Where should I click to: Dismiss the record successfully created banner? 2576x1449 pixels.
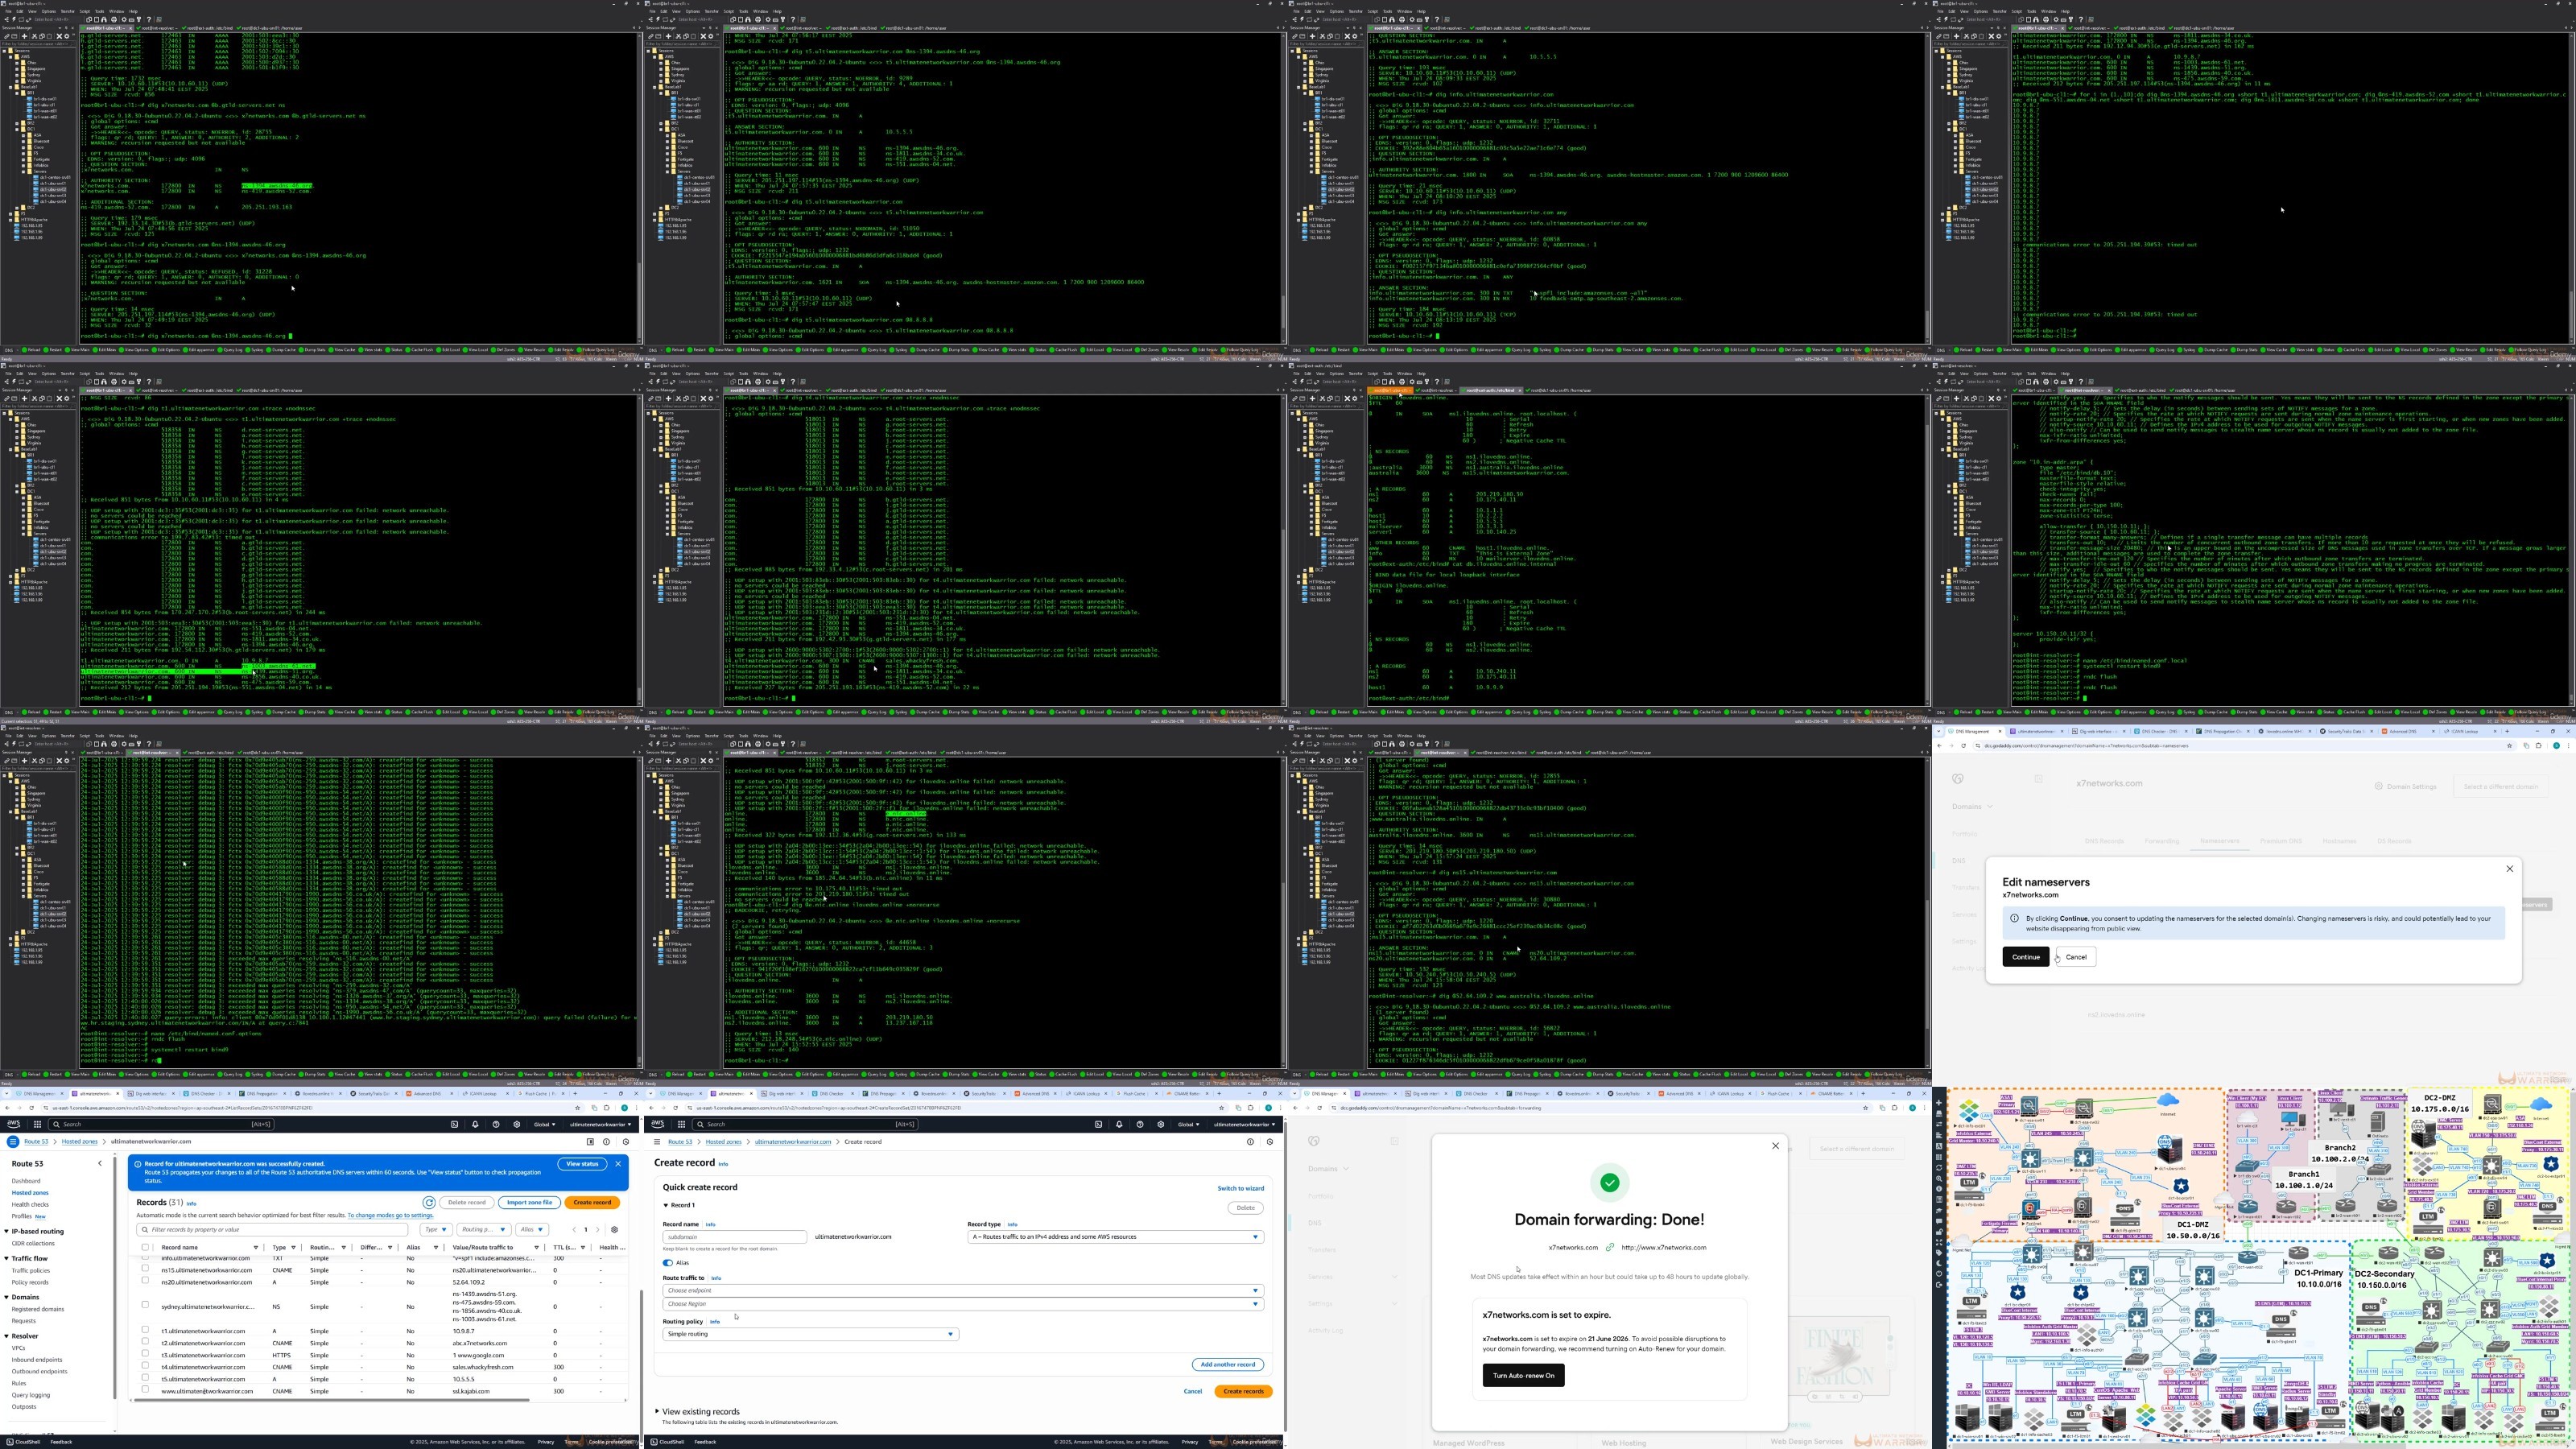pyautogui.click(x=618, y=1164)
